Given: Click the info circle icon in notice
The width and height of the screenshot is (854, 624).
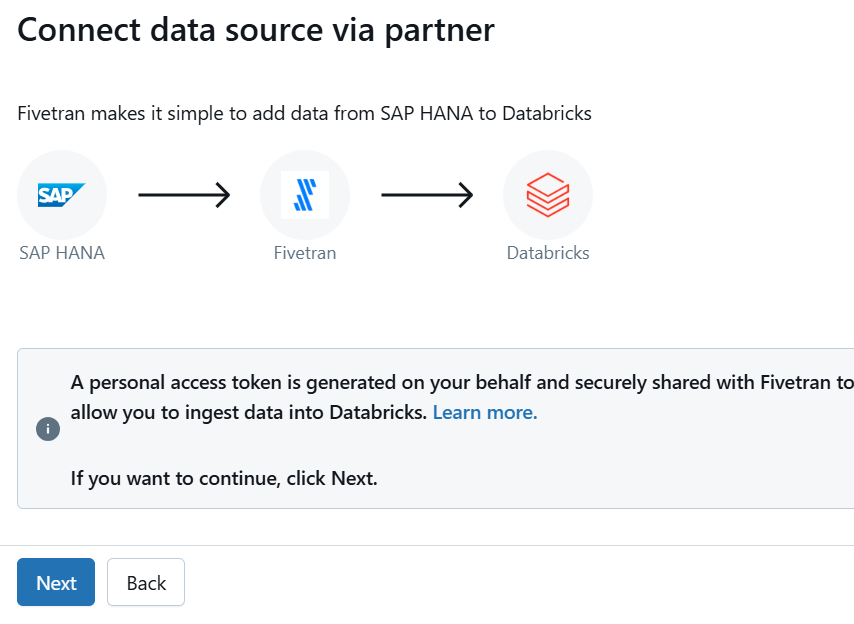Looking at the screenshot, I should [x=48, y=429].
